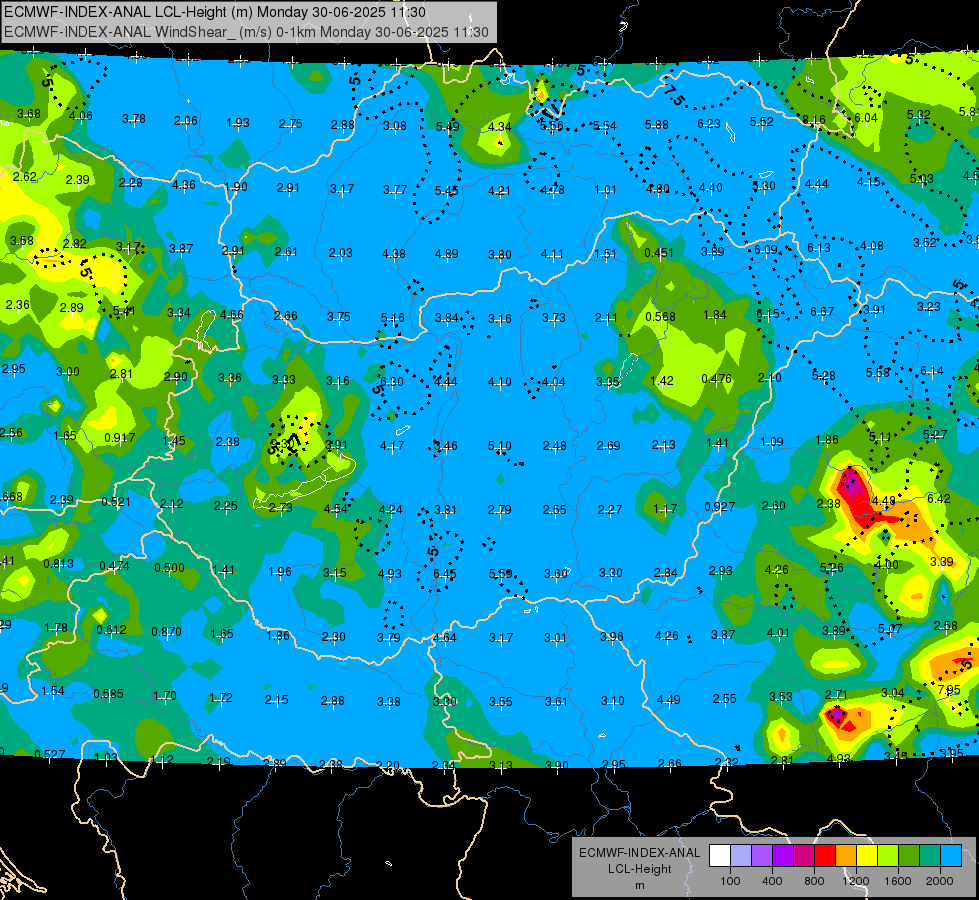Image resolution: width=979 pixels, height=900 pixels.
Task: Click the 7.5 contour label
Action: click(x=674, y=94)
